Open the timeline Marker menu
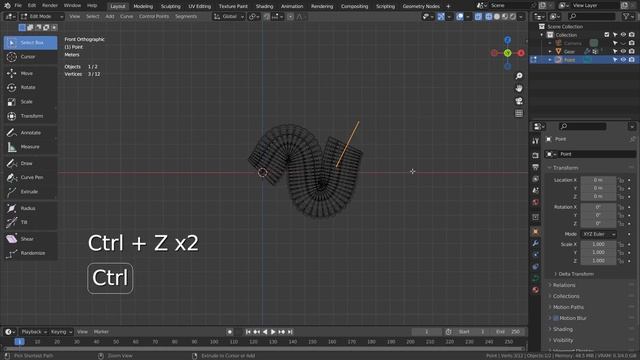The height and width of the screenshot is (360, 640). pos(101,332)
